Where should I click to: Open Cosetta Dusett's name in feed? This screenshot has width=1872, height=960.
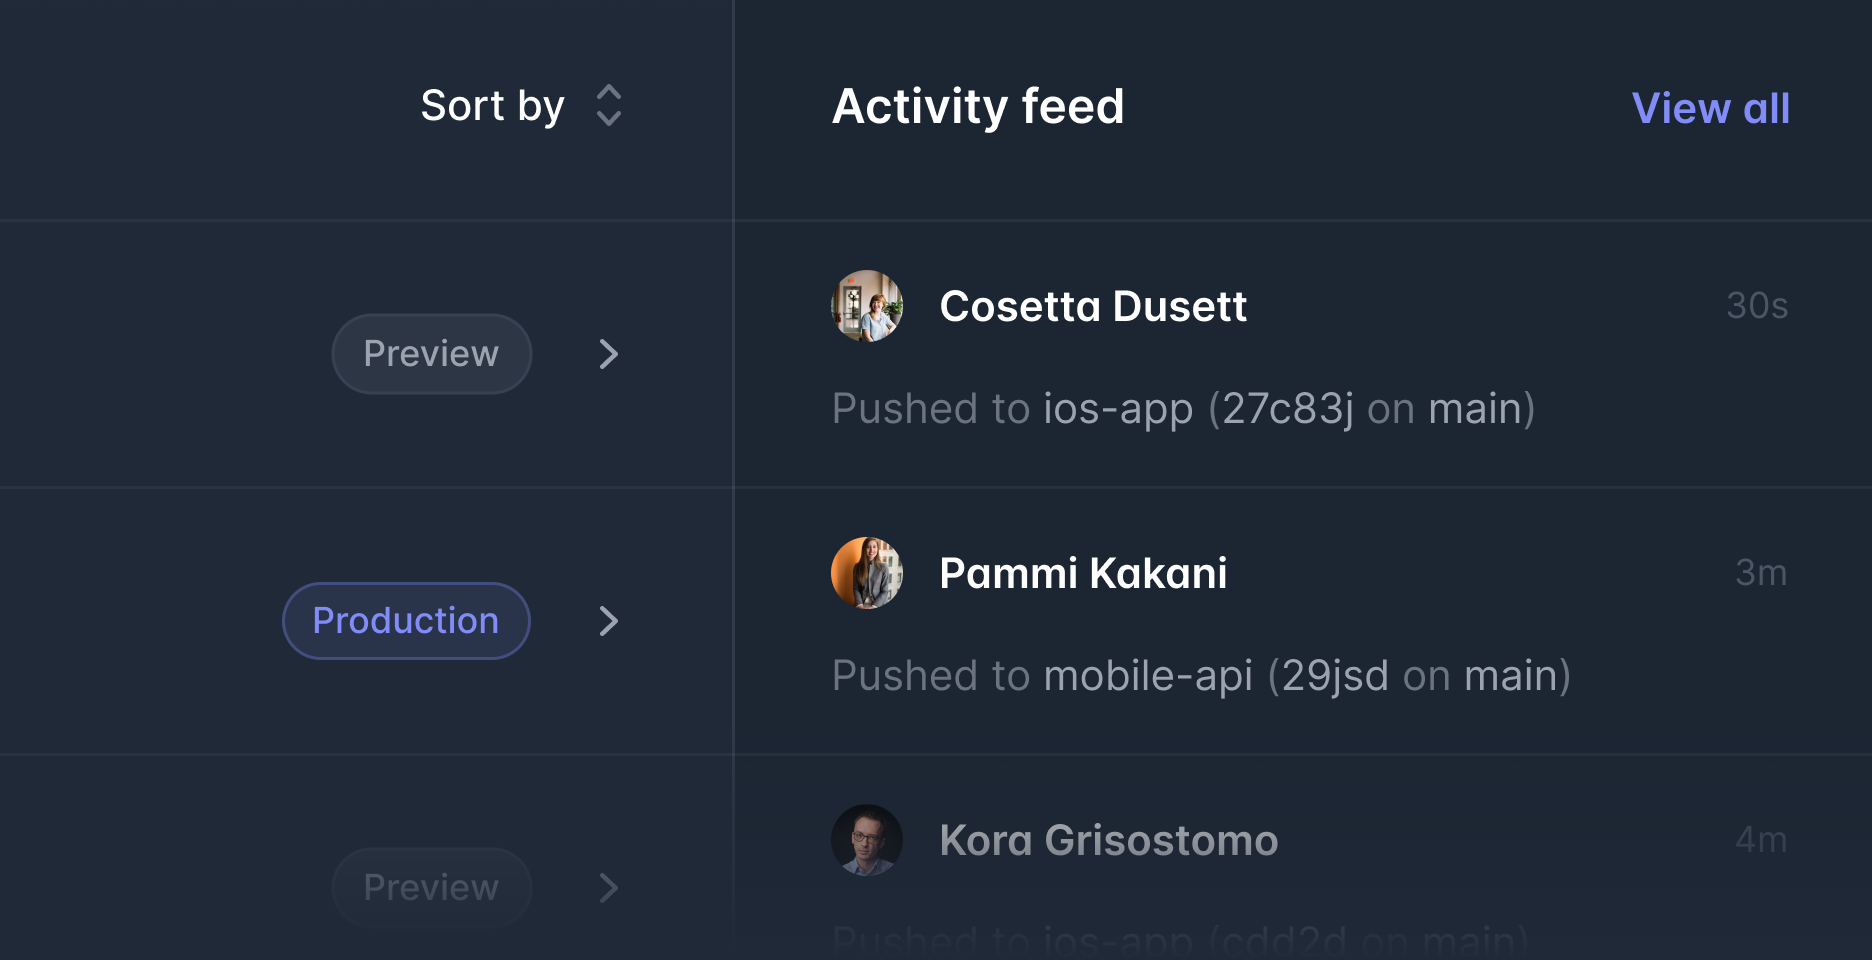pos(1093,306)
